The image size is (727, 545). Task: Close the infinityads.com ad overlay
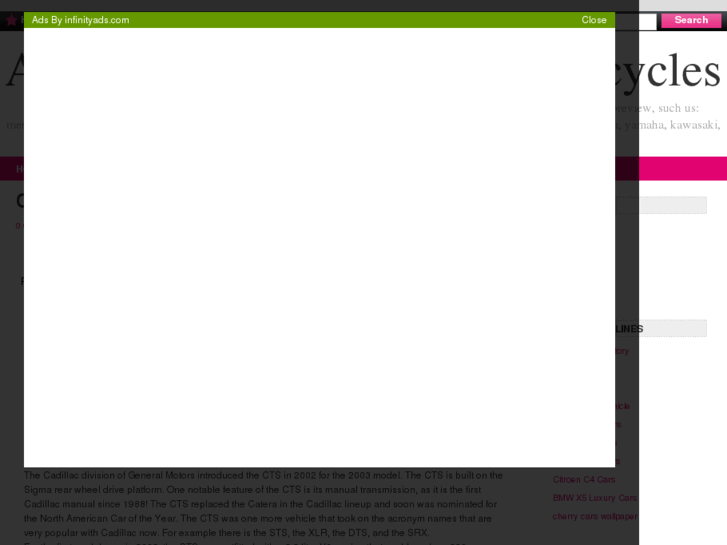[x=594, y=20]
